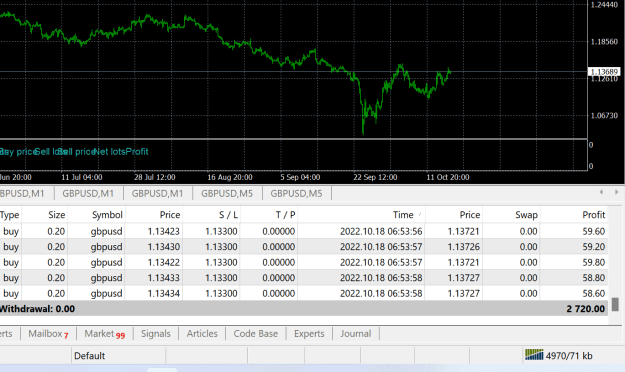Select the 4970/71 kb traffic indicator
The width and height of the screenshot is (625, 372).
[x=568, y=356]
